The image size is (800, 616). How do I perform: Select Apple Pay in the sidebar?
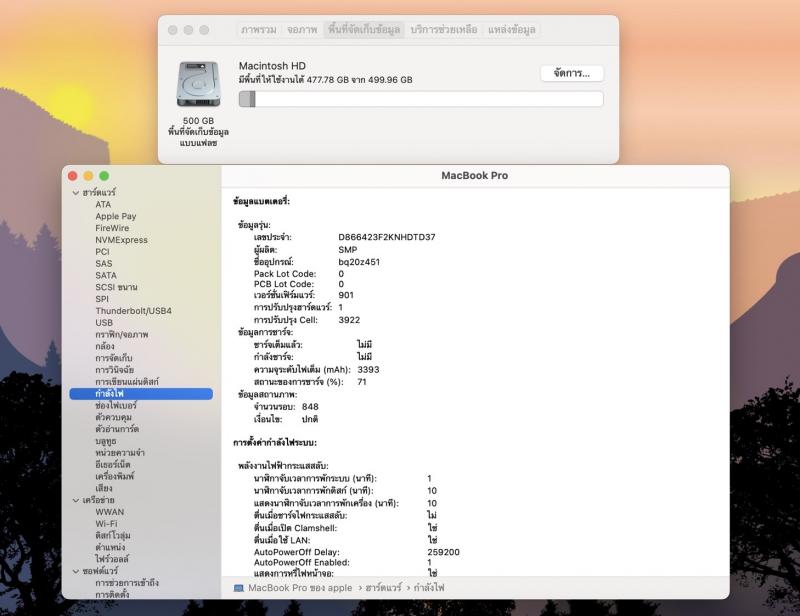click(116, 216)
